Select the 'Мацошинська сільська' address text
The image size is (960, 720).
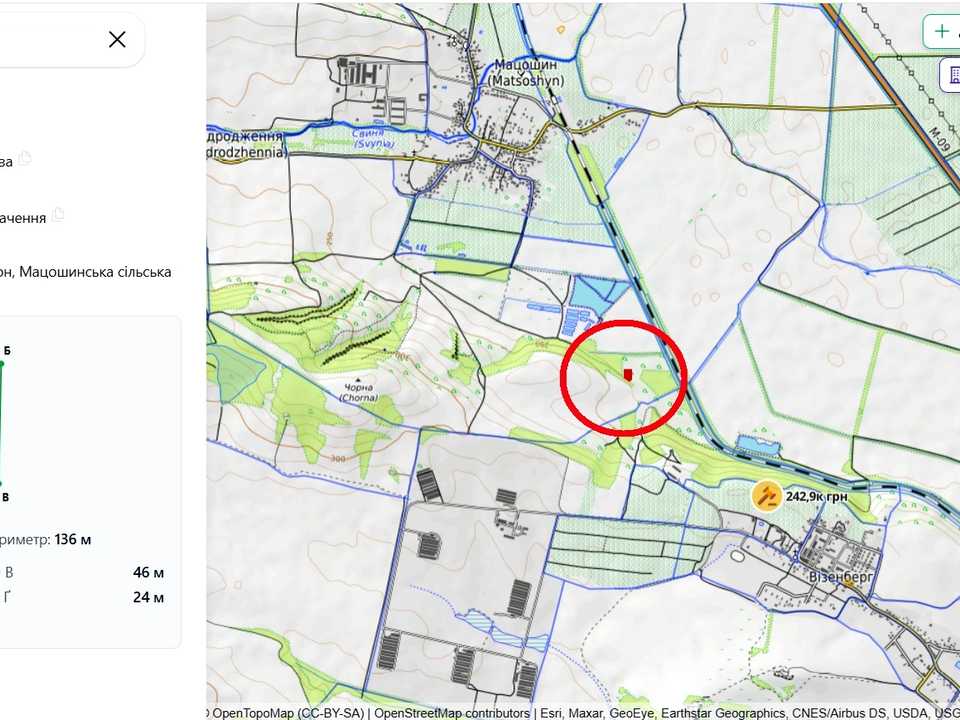(x=96, y=272)
